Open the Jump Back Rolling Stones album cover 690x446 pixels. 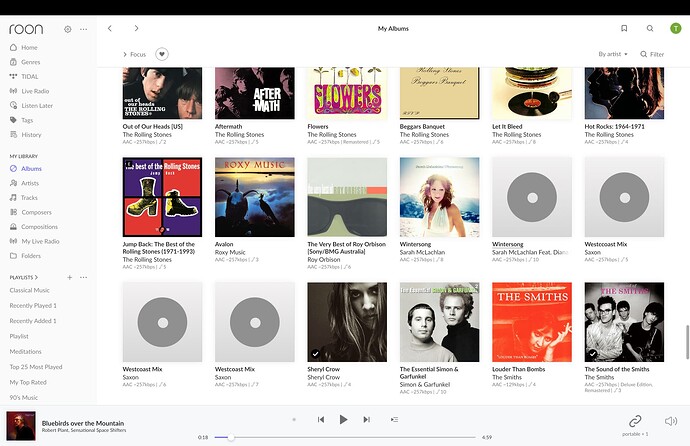162,197
